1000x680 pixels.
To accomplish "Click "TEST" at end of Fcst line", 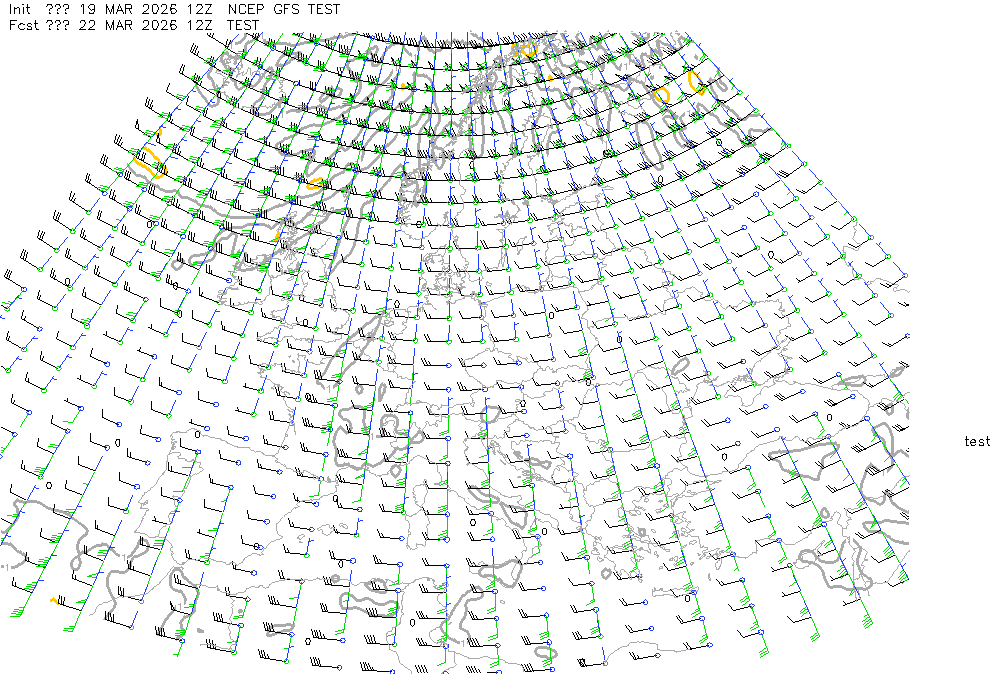I will (244, 25).
